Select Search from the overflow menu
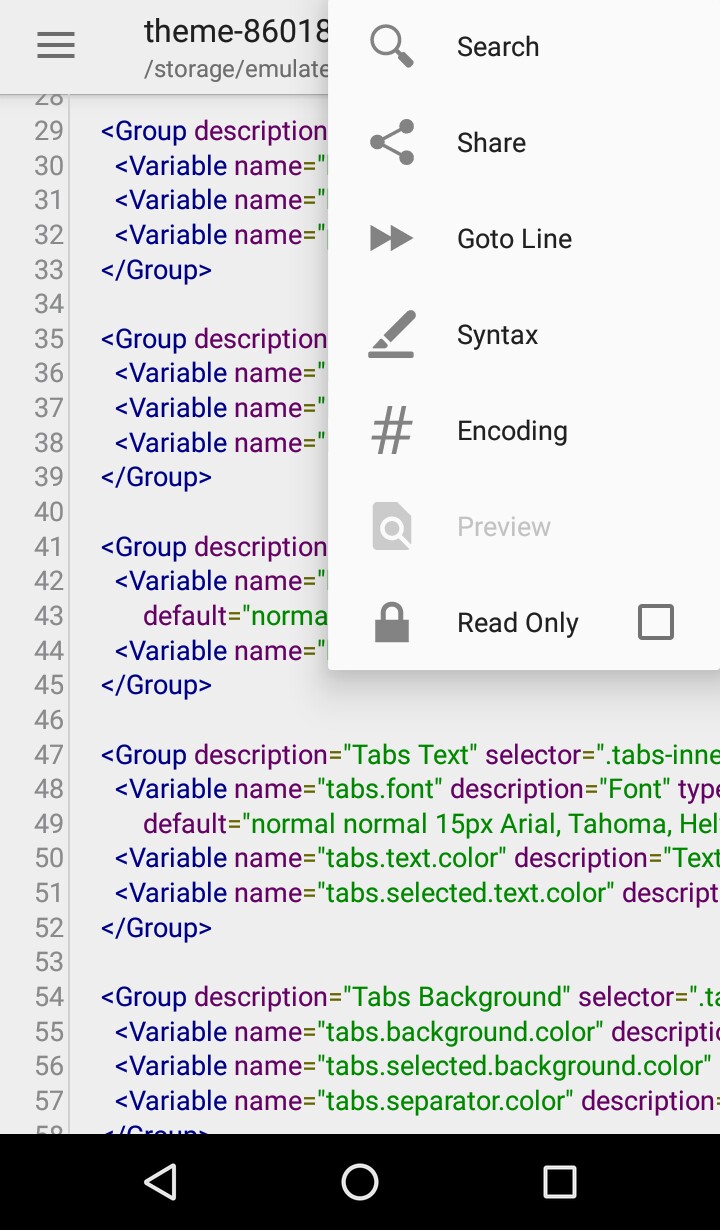Image resolution: width=720 pixels, height=1230 pixels. point(498,47)
